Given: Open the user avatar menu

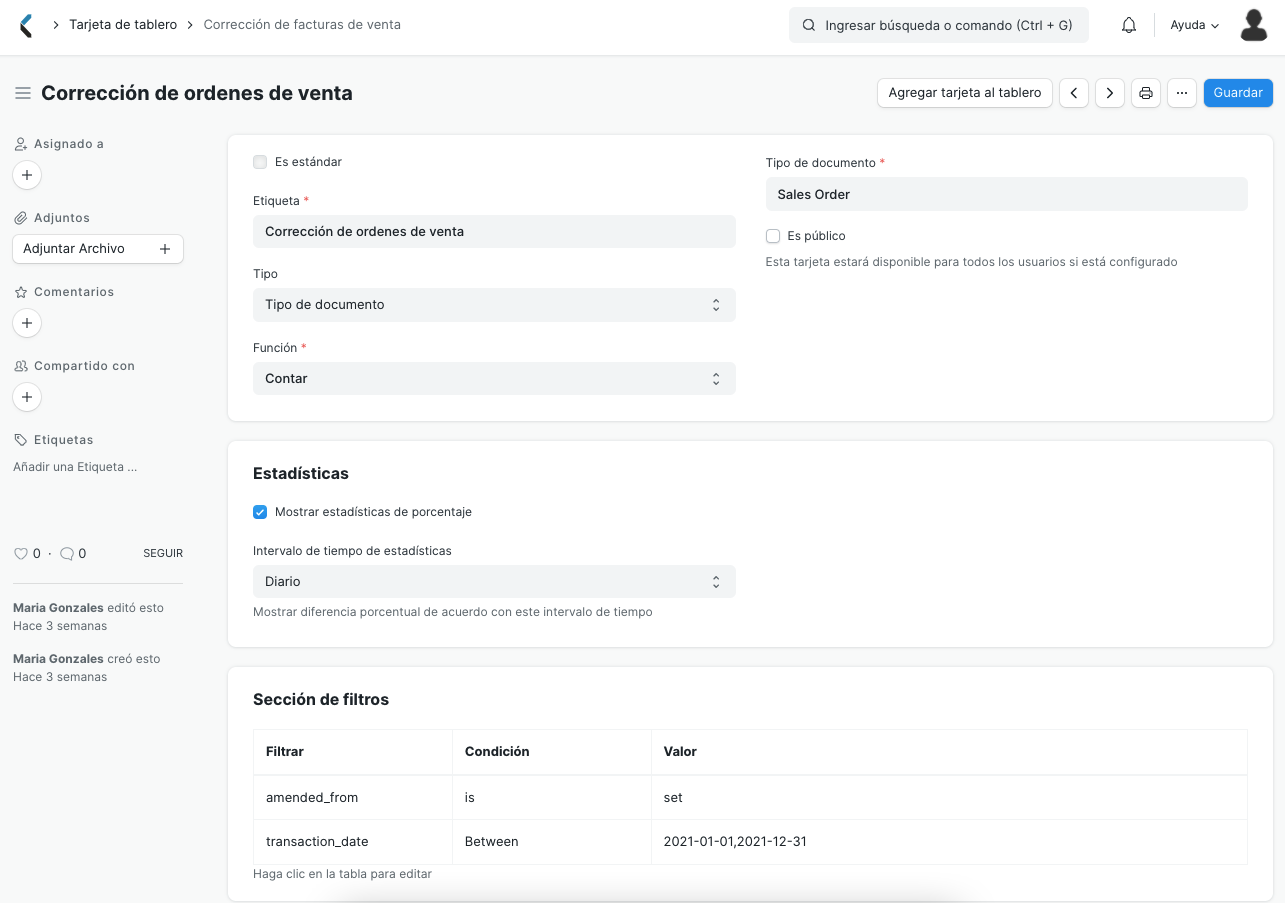Looking at the screenshot, I should pos(1253,25).
